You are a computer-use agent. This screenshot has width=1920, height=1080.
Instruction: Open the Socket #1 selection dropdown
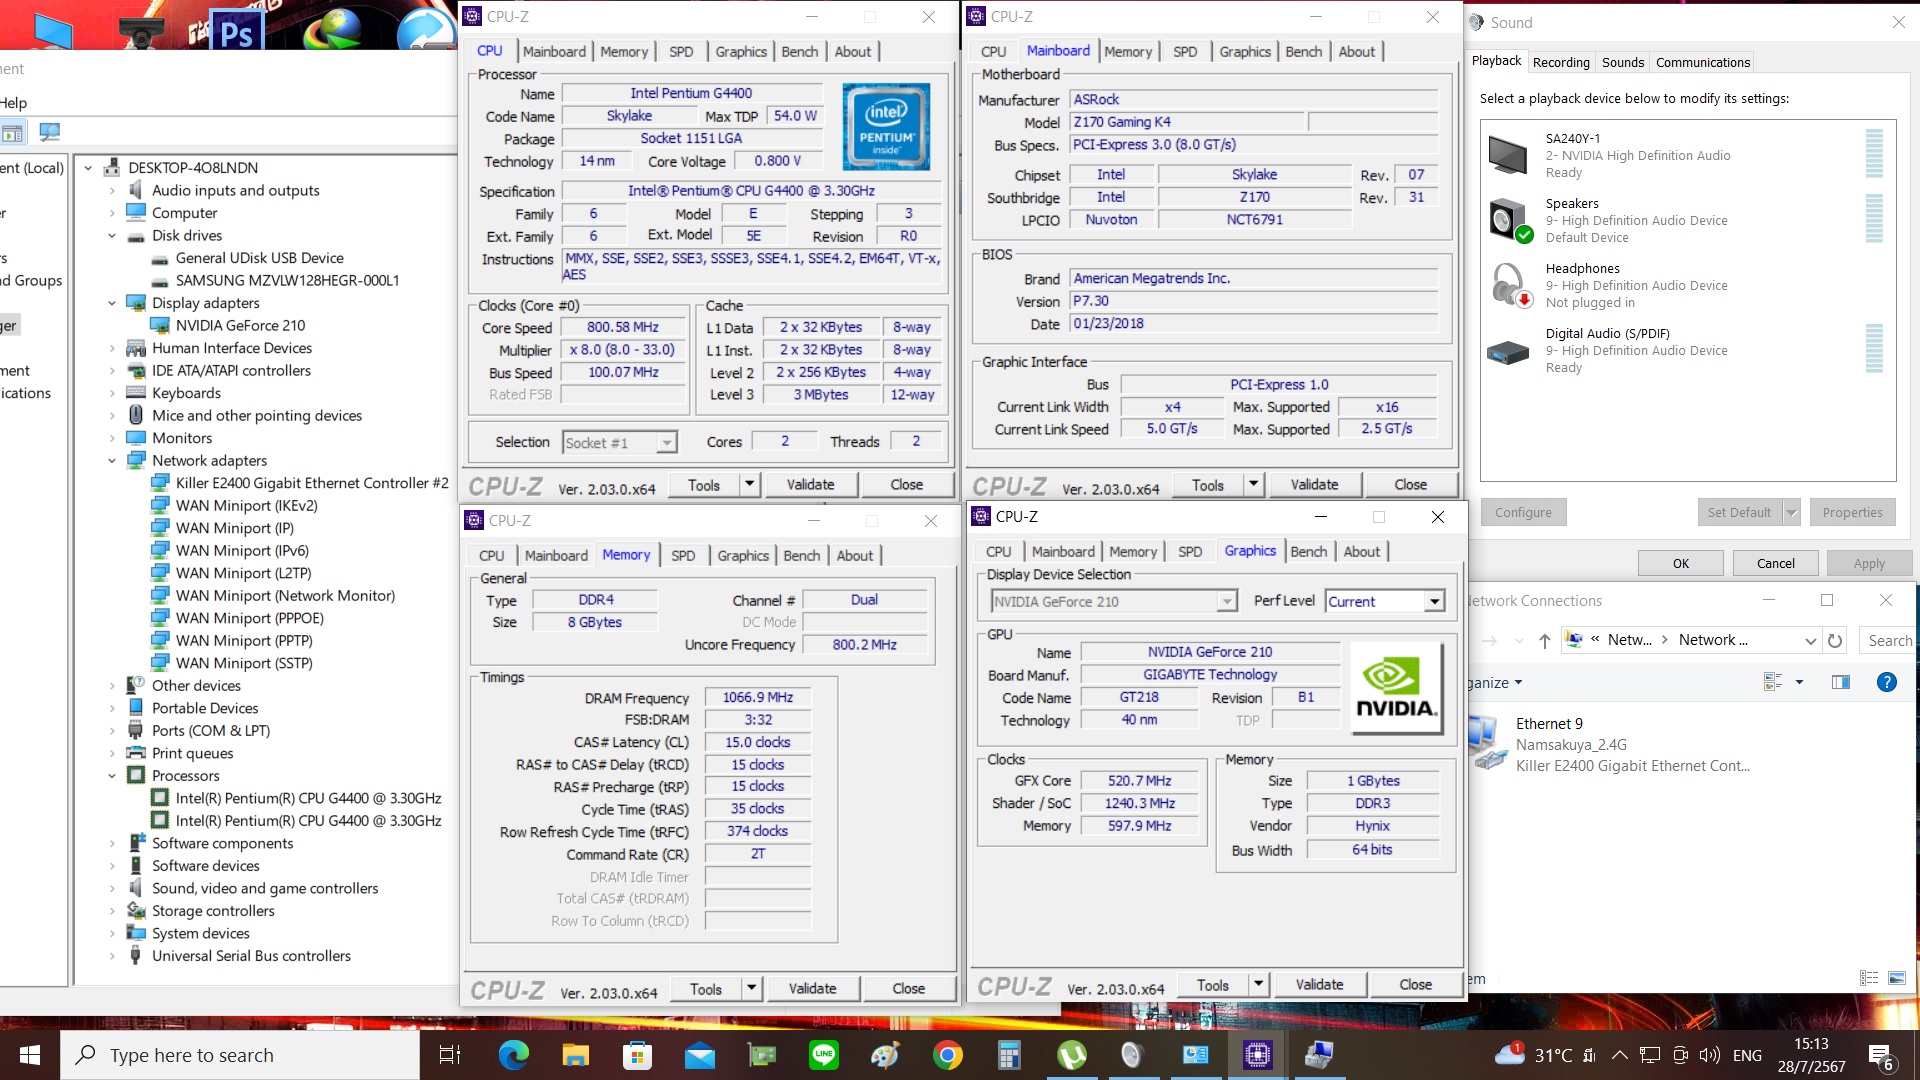pyautogui.click(x=666, y=443)
